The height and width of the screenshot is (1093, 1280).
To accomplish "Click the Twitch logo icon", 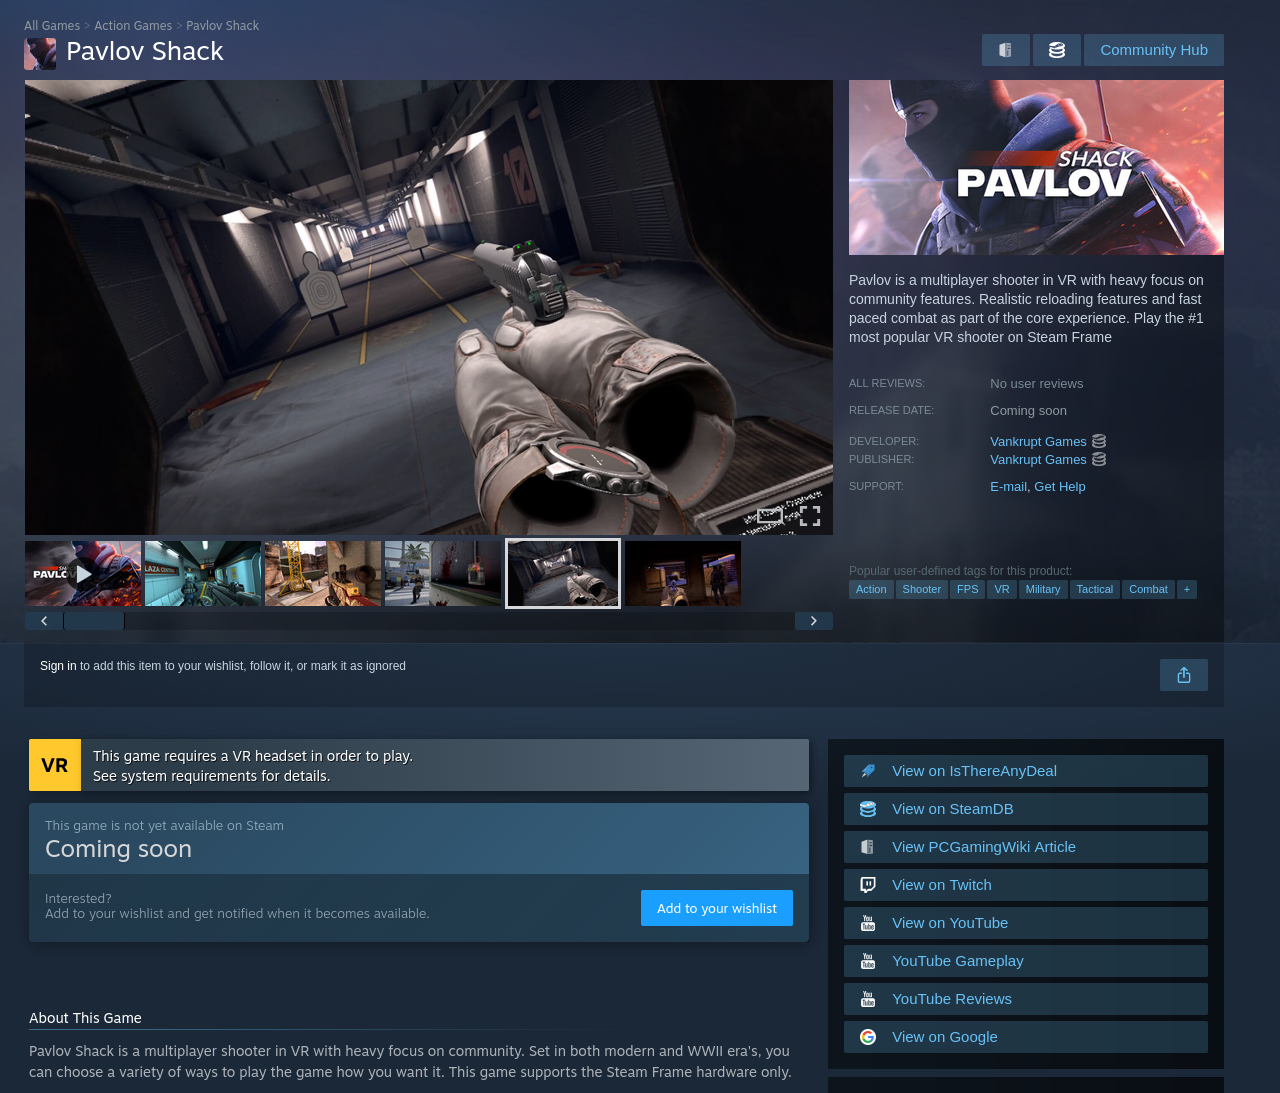I will [868, 885].
